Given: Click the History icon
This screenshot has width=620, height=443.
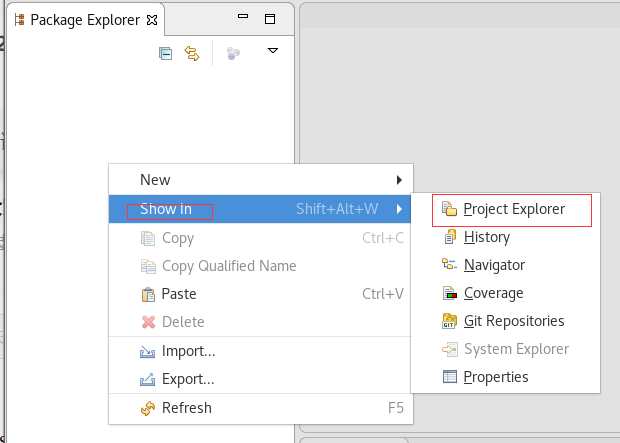Looking at the screenshot, I should (x=450, y=237).
